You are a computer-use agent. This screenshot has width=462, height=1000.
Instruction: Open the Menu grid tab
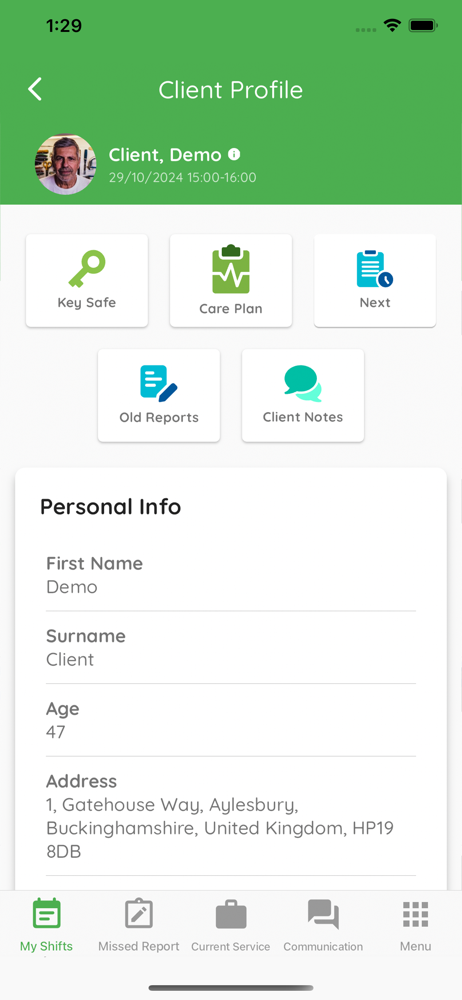tap(415, 925)
